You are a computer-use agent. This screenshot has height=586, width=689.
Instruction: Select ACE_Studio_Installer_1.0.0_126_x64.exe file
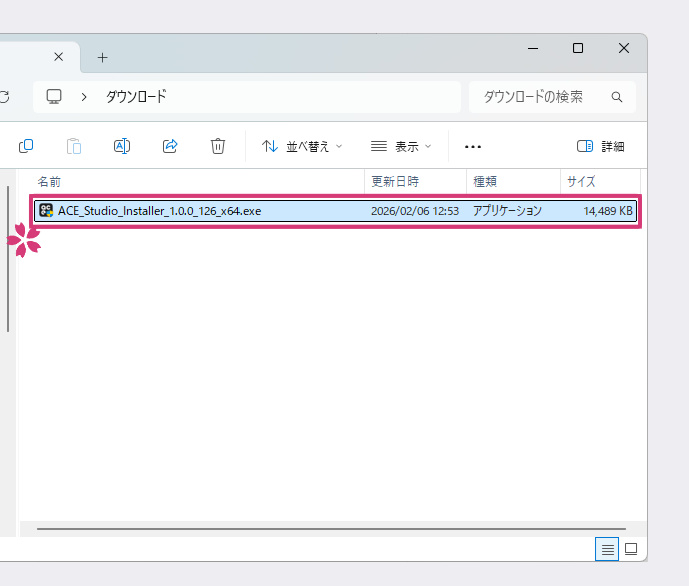160,211
